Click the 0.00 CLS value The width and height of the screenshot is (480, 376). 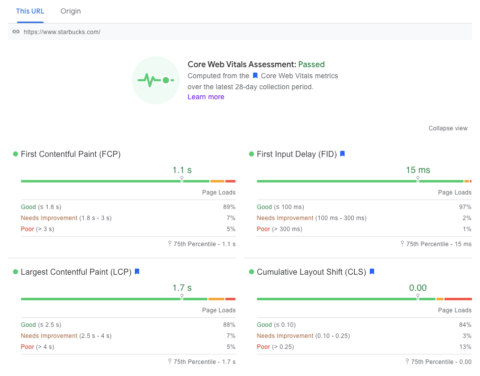tap(418, 288)
